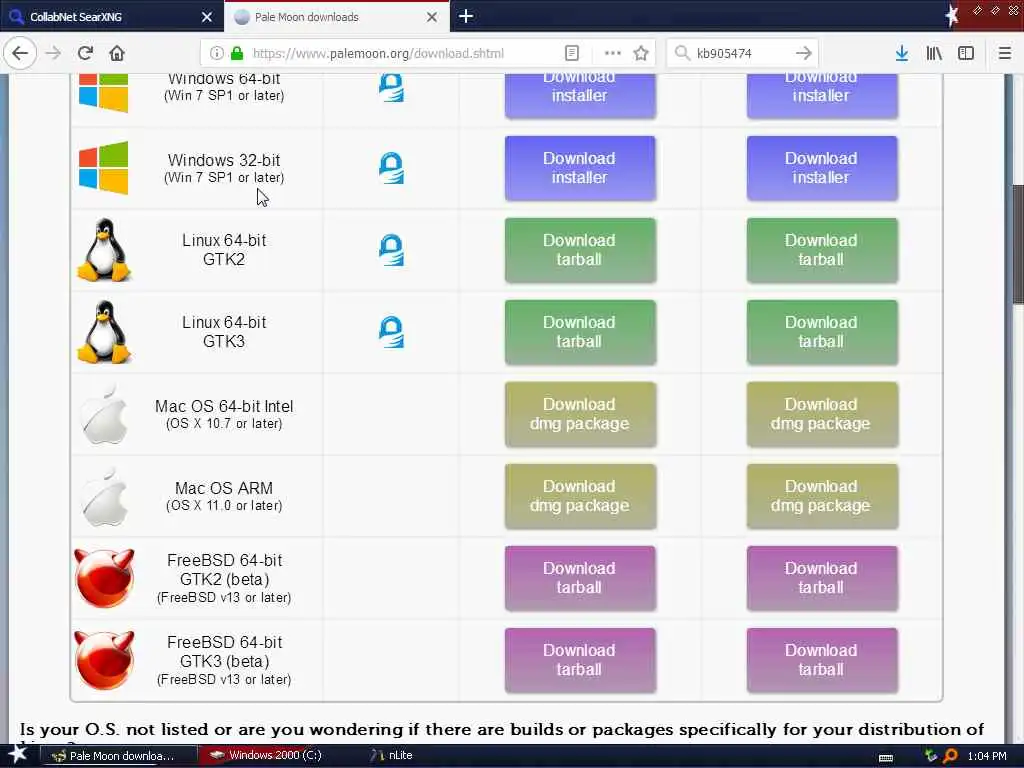Click the keyboard tray icon
Viewport: 1024px width, 768px height.
pos(886,757)
